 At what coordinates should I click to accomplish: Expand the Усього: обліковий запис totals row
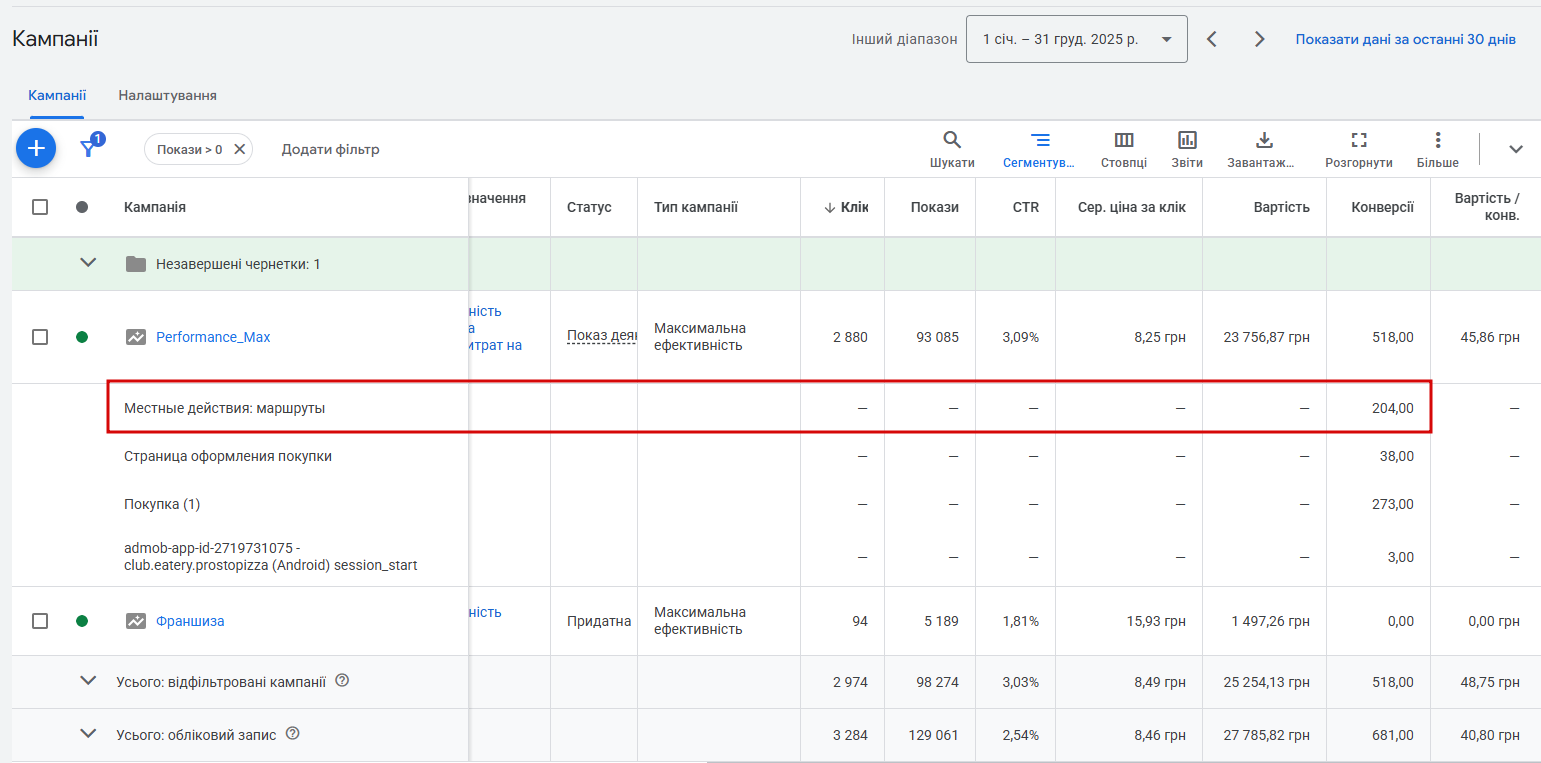click(x=88, y=734)
